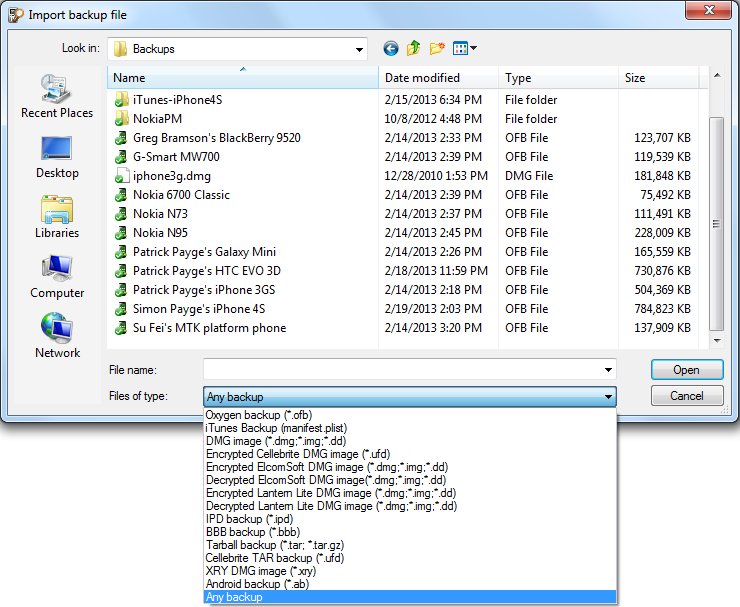The width and height of the screenshot is (740, 607).
Task: Click the DMG File type cell
Action: point(529,176)
